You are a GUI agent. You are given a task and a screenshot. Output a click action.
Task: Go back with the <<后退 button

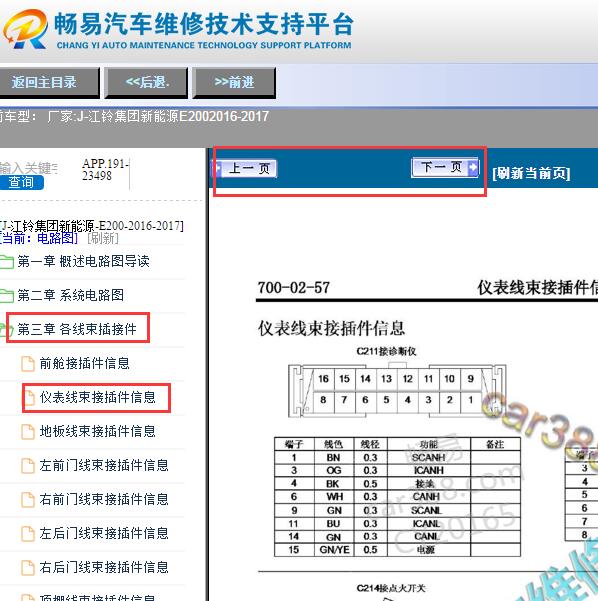pyautogui.click(x=146, y=82)
